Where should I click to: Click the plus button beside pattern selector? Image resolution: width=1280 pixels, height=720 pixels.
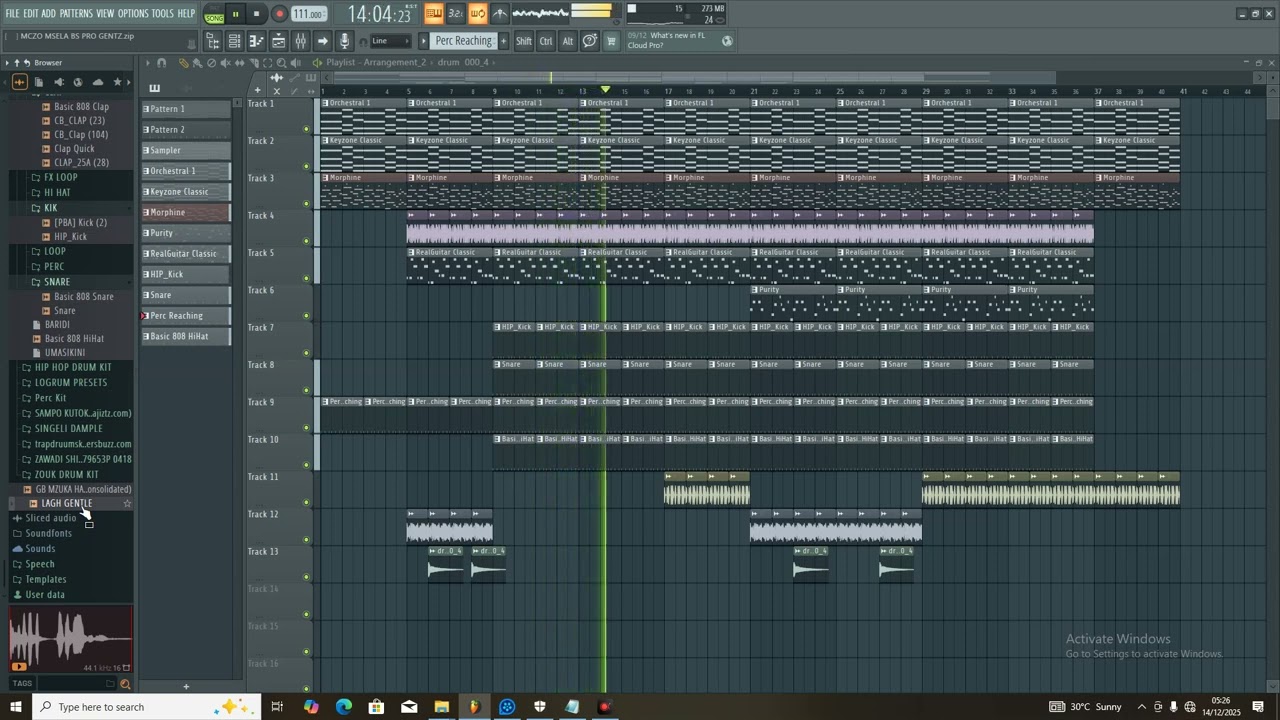504,41
